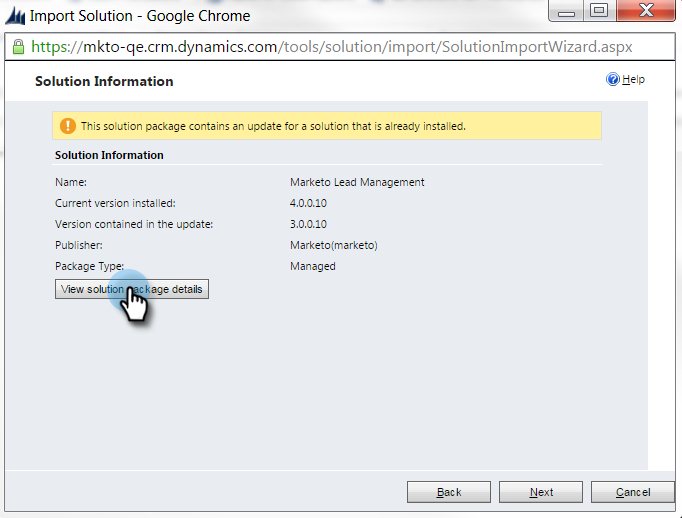The height and width of the screenshot is (518, 682).
Task: Click the green padlock security icon
Action: tap(18, 47)
